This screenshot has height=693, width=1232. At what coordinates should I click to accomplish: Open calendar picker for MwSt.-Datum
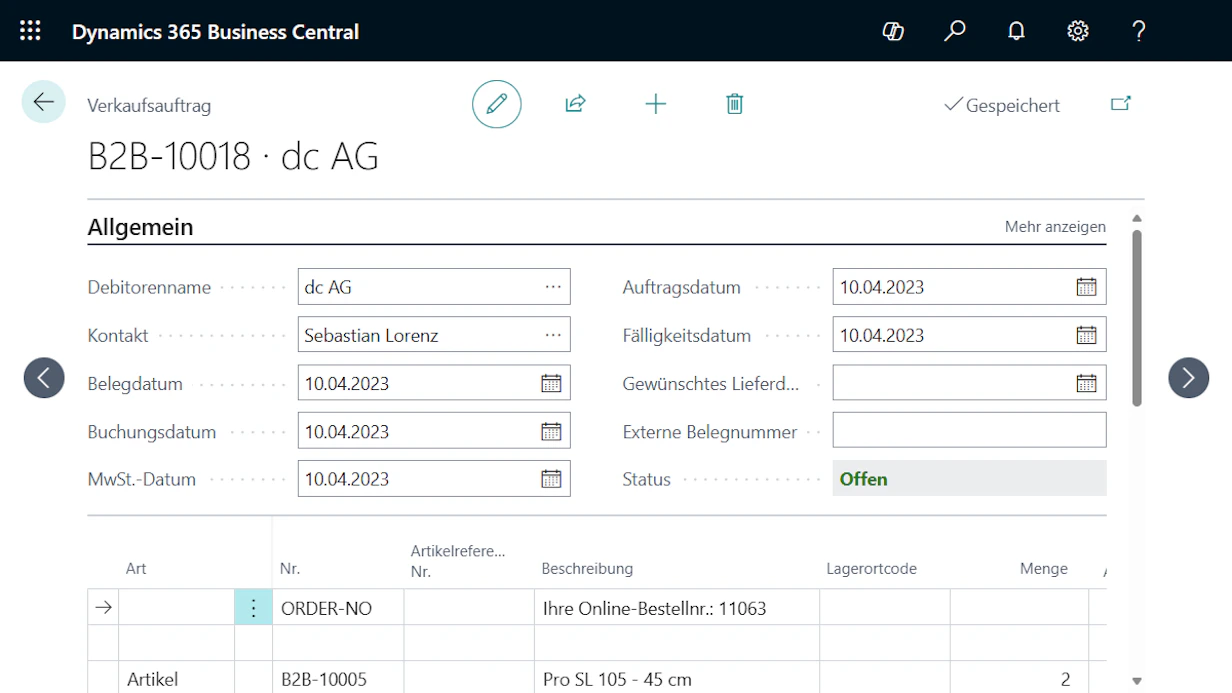point(551,479)
